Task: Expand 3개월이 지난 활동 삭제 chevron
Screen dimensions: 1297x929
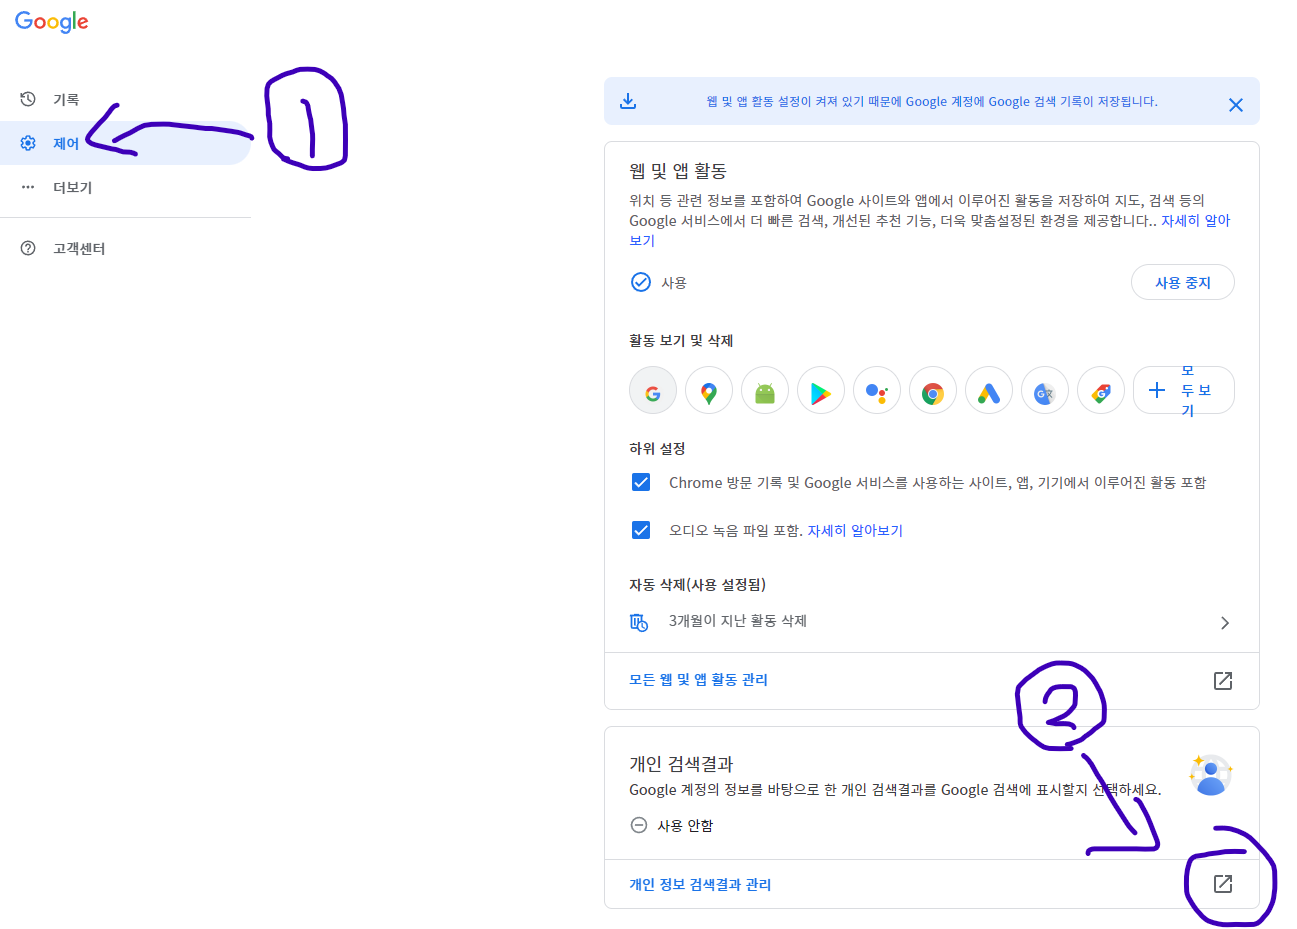Action: (1225, 623)
